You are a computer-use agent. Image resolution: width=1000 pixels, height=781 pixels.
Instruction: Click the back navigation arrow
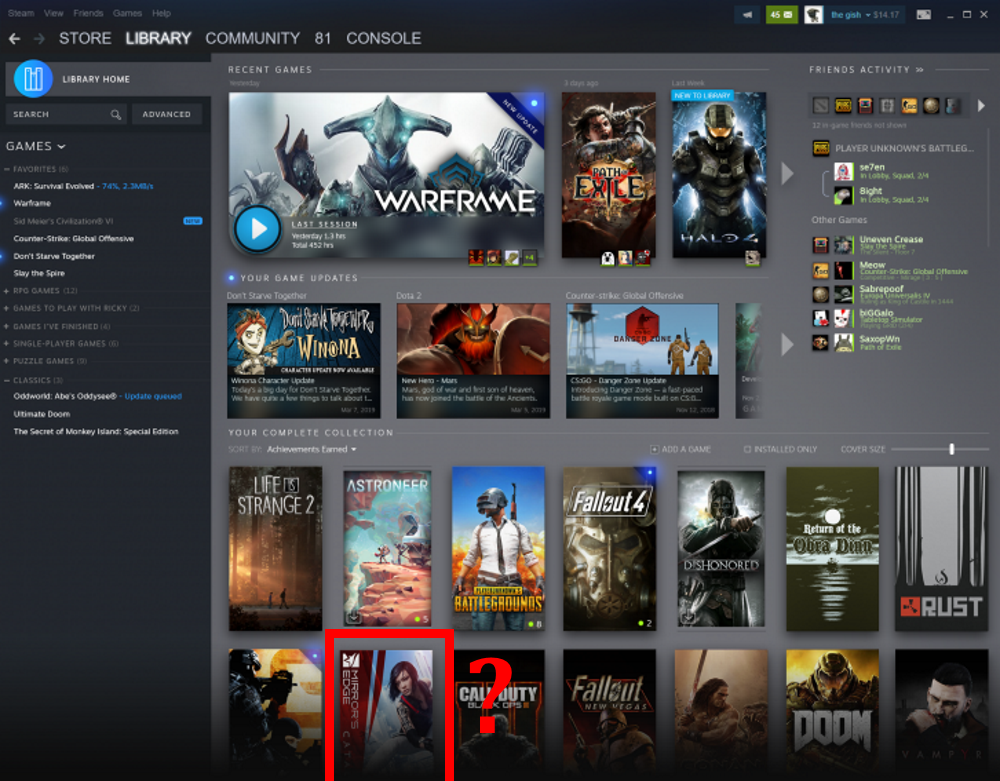[x=14, y=38]
